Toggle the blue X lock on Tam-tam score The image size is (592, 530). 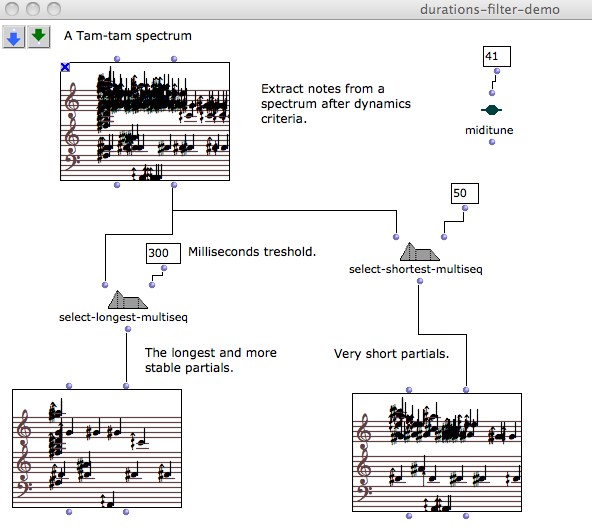(x=65, y=67)
